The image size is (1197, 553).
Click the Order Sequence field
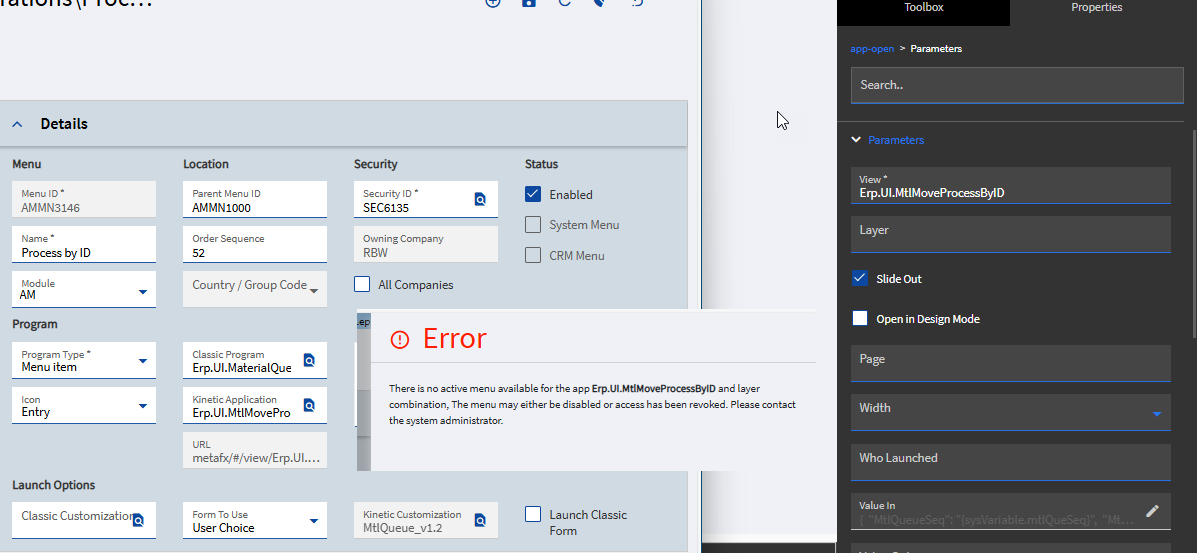click(255, 244)
